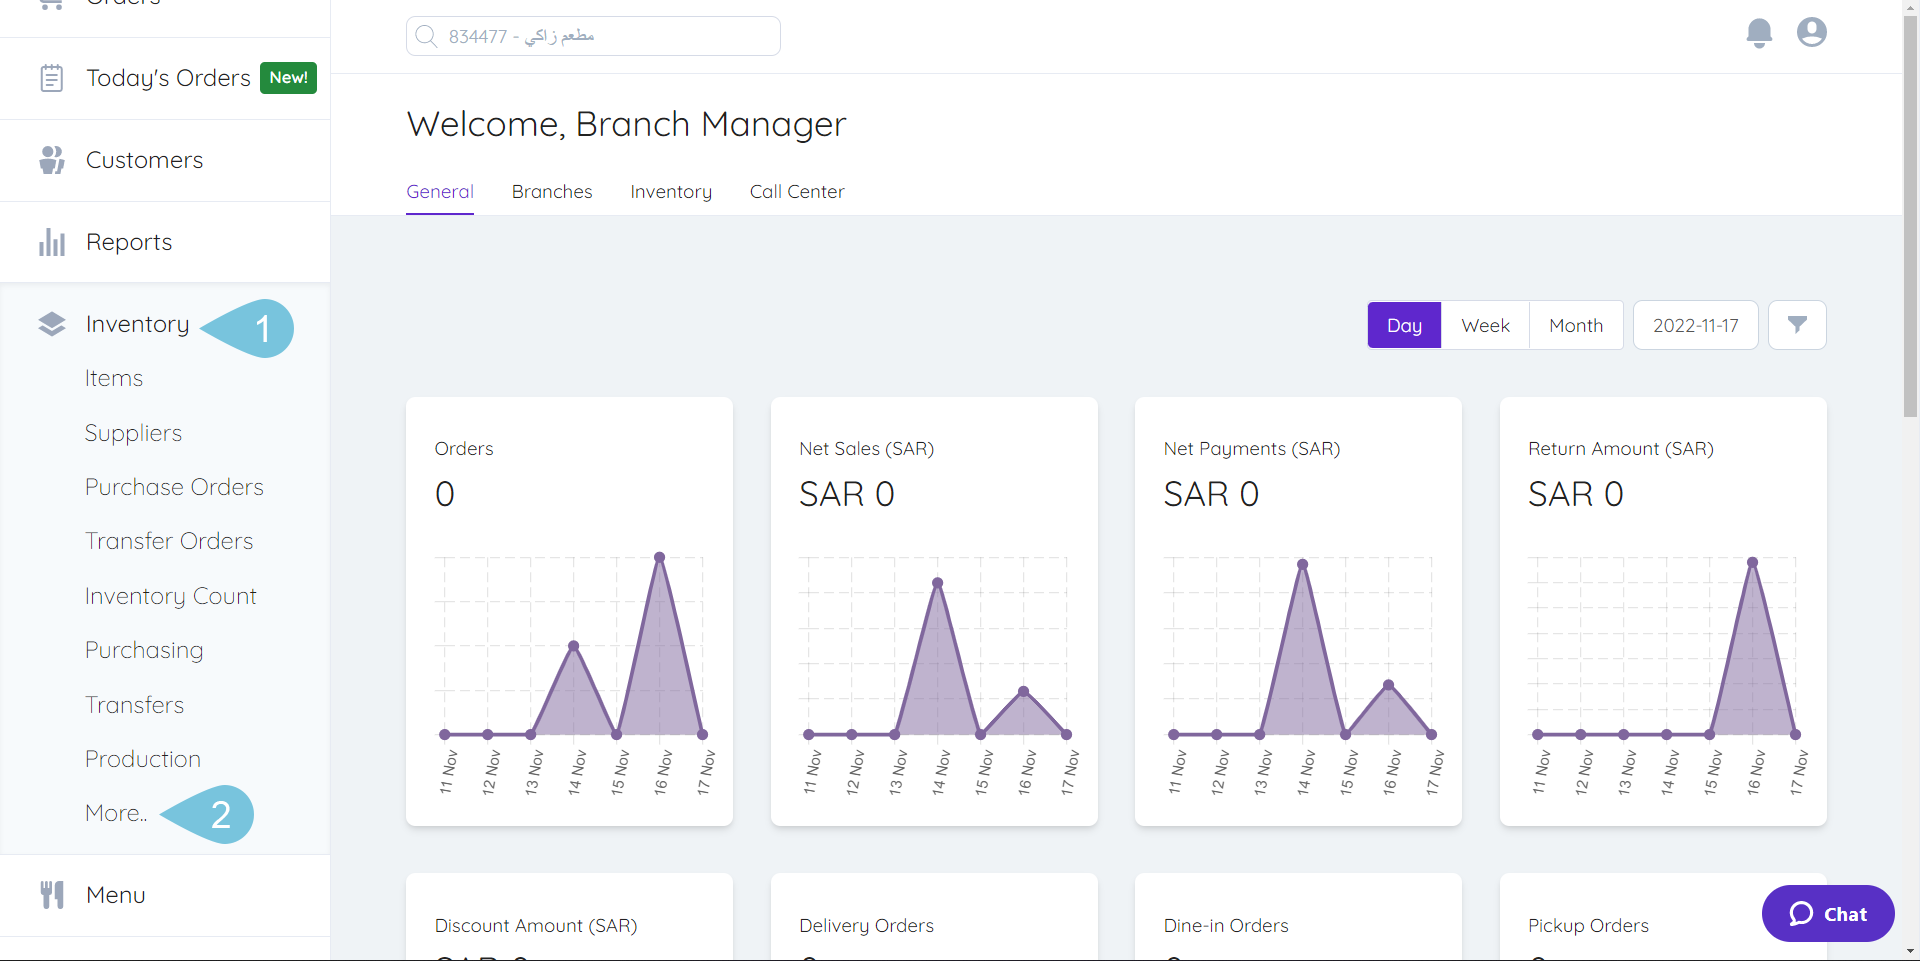Image resolution: width=1920 pixels, height=961 pixels.
Task: Switch data view to Month
Action: point(1575,324)
